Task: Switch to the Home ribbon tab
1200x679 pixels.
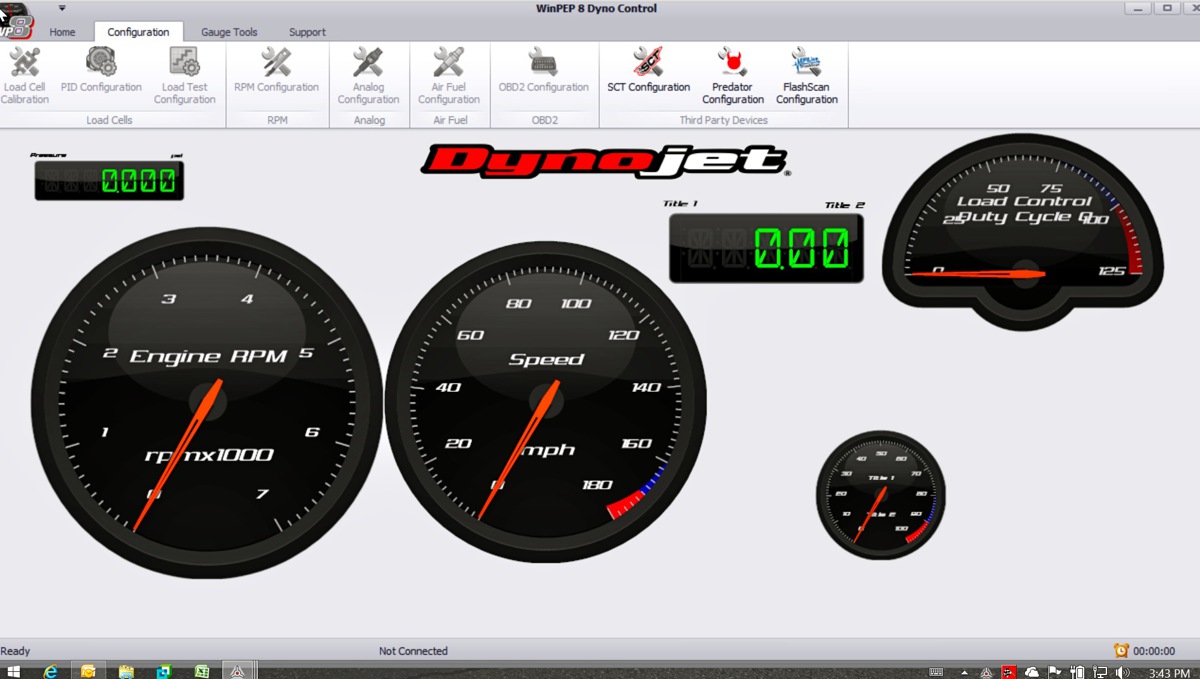Action: 62,32
